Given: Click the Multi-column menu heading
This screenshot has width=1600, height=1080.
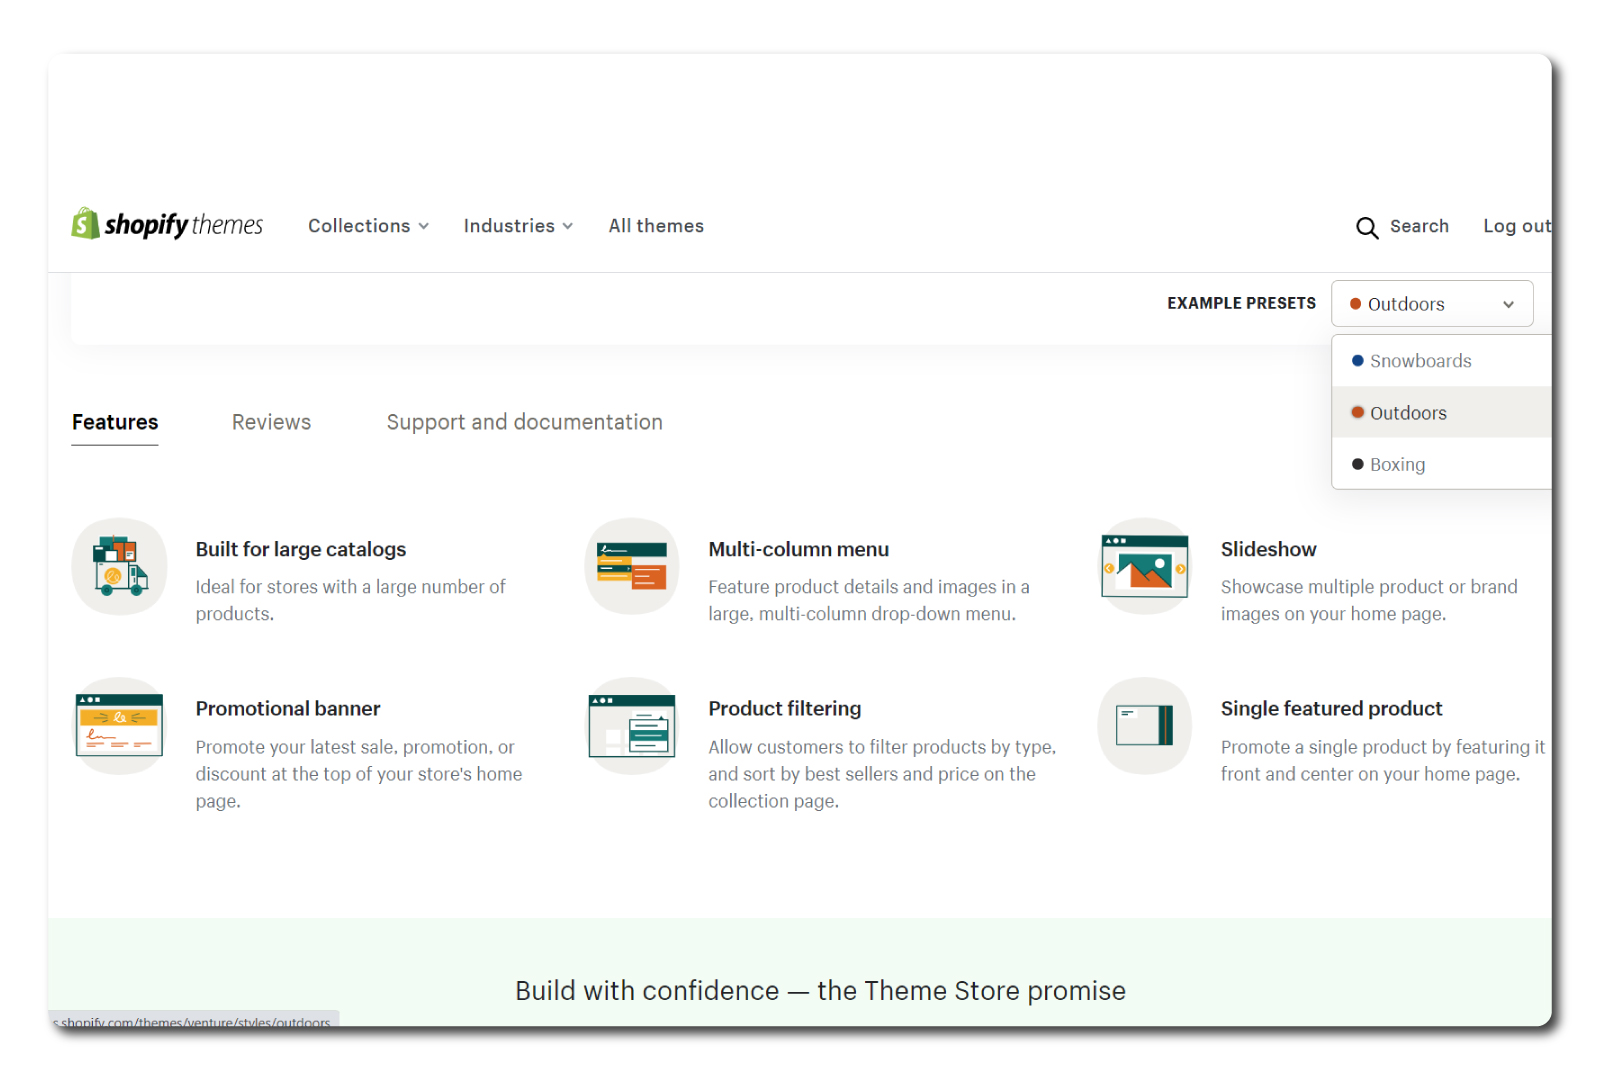Looking at the screenshot, I should pos(799,549).
